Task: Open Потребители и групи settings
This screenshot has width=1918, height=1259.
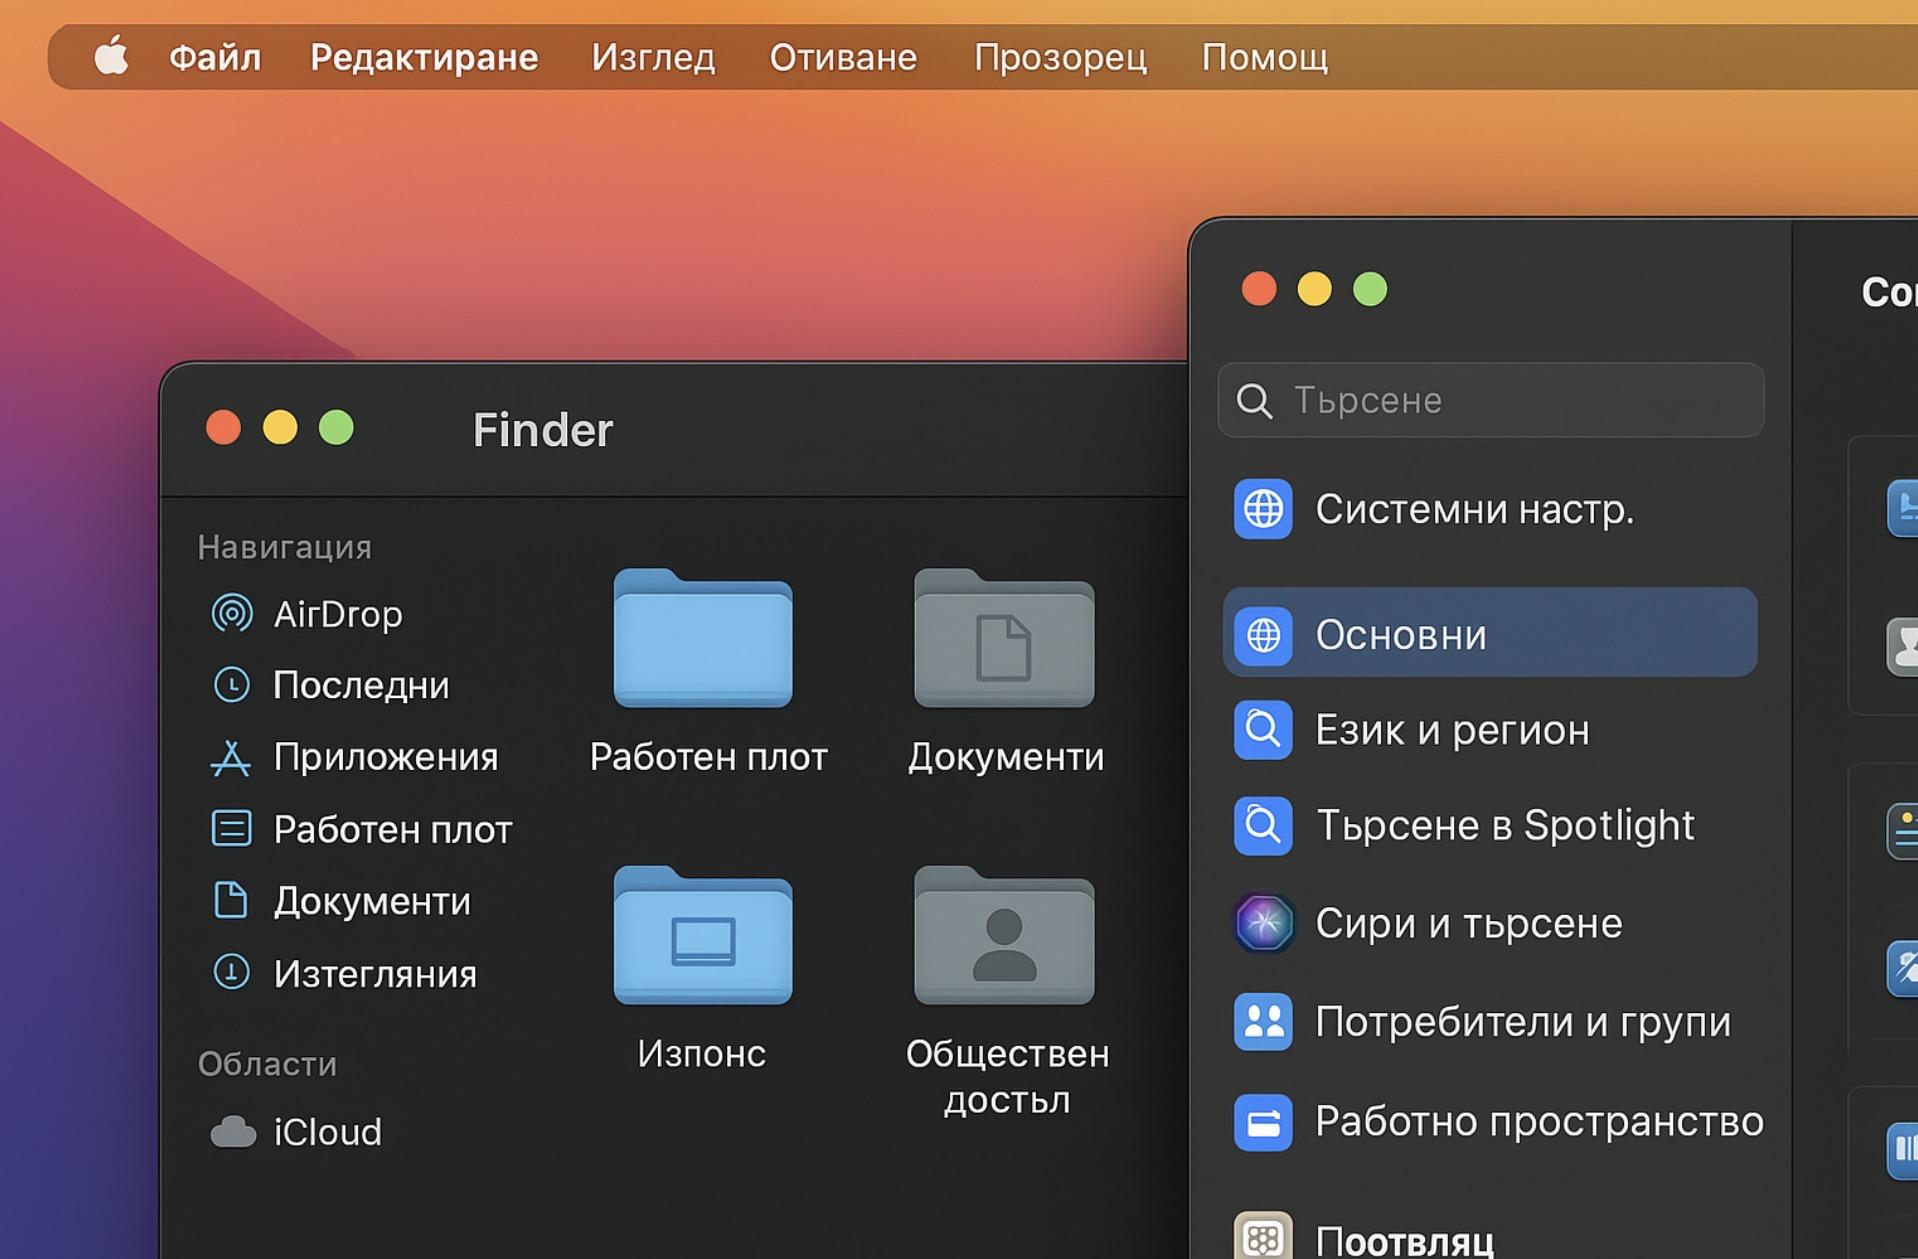Action: [1522, 1022]
